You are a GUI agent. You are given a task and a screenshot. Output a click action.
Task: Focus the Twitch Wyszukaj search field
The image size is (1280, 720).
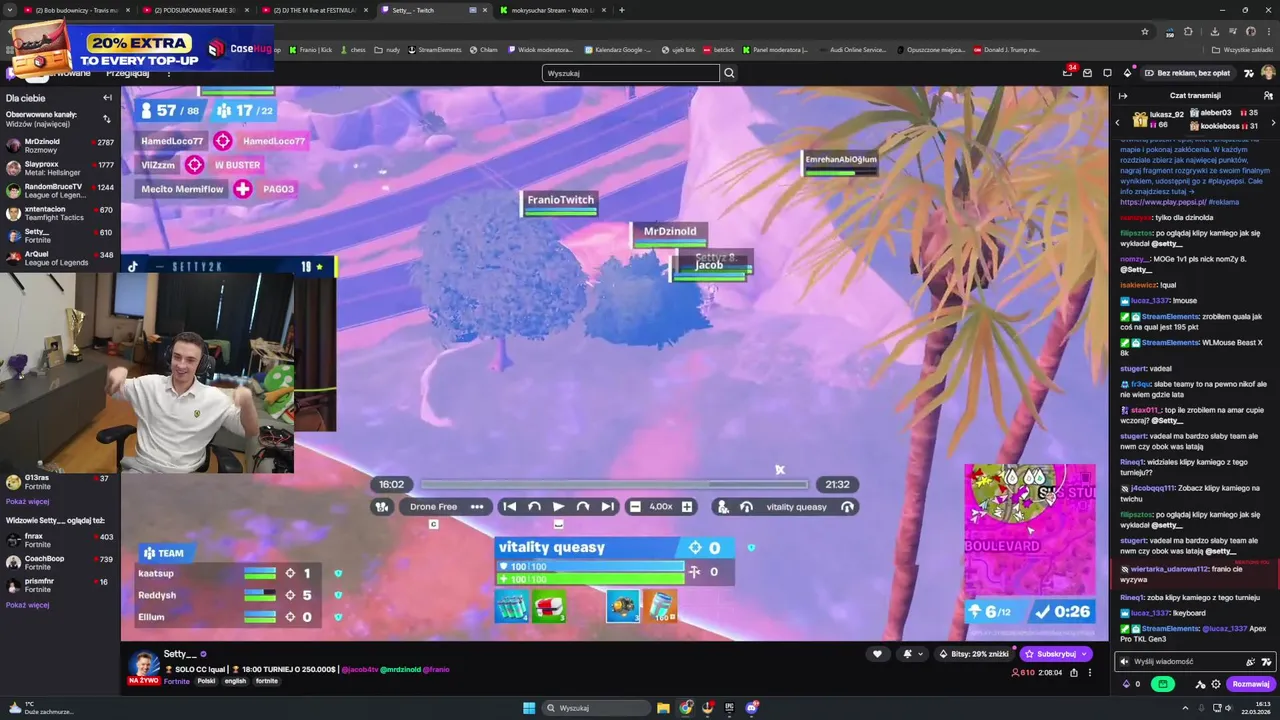[x=630, y=73]
